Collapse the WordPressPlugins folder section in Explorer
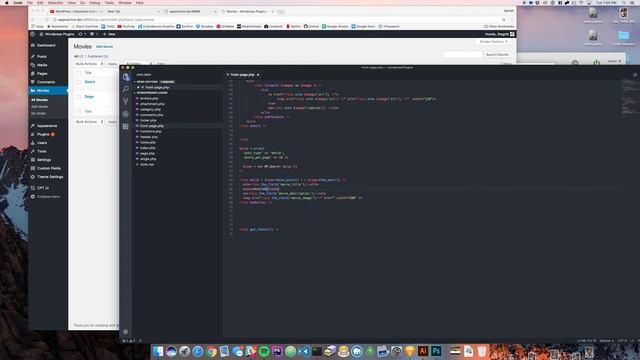The image size is (640, 360). point(152,93)
